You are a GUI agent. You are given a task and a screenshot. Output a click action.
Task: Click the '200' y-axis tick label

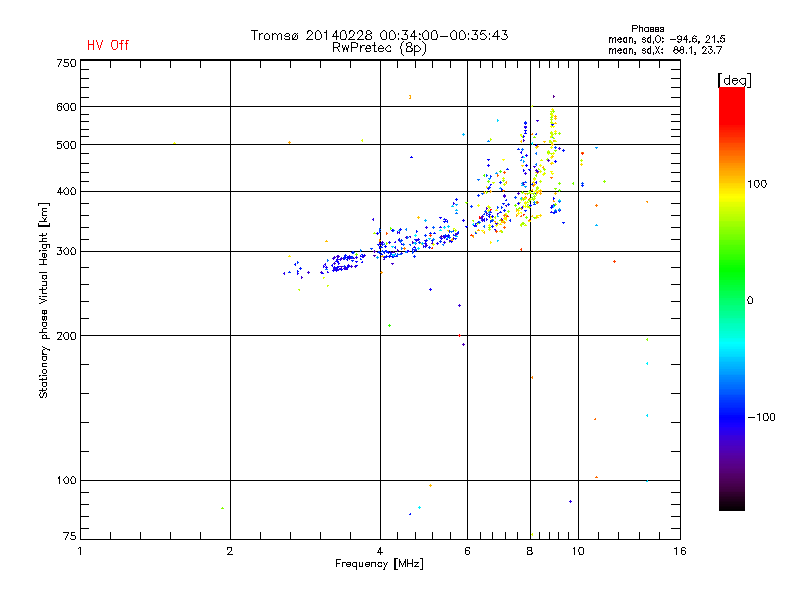[x=66, y=336]
